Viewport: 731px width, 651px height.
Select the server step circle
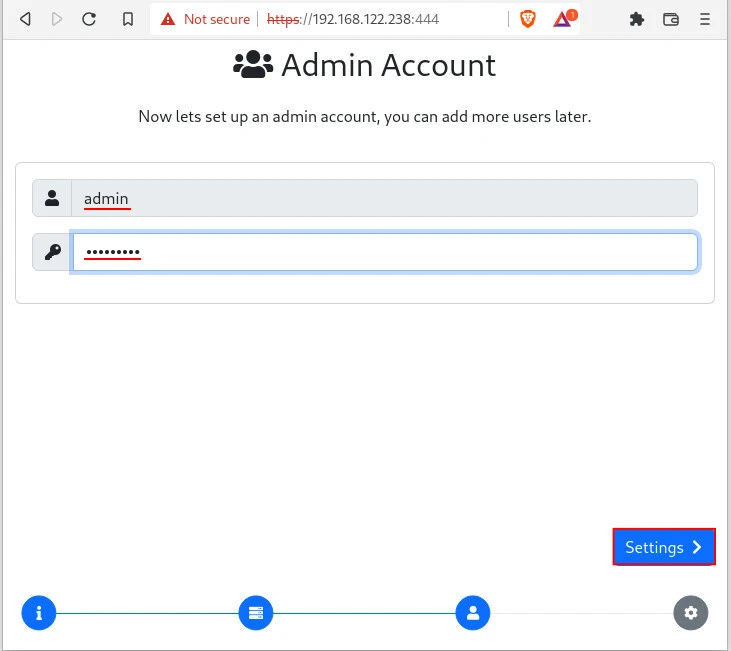coord(256,613)
